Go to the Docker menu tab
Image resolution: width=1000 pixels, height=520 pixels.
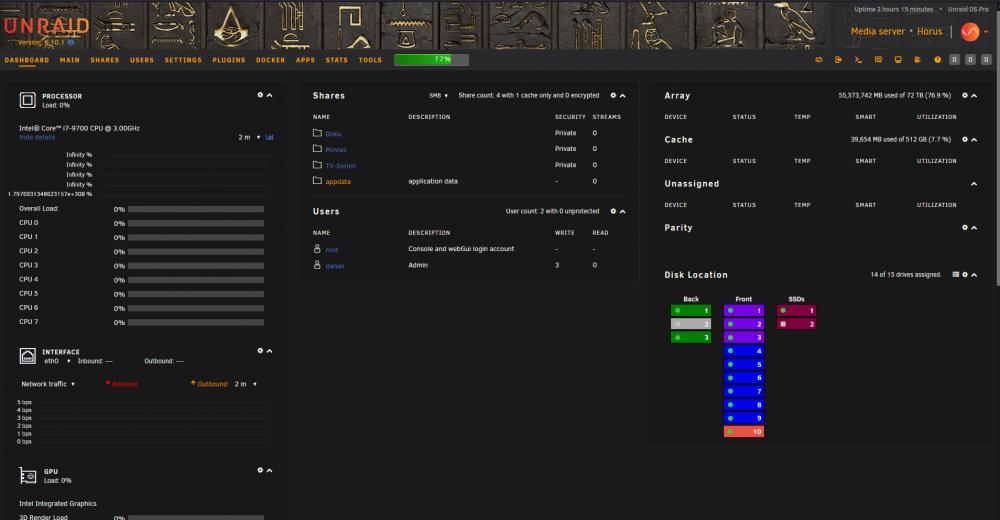[x=270, y=60]
